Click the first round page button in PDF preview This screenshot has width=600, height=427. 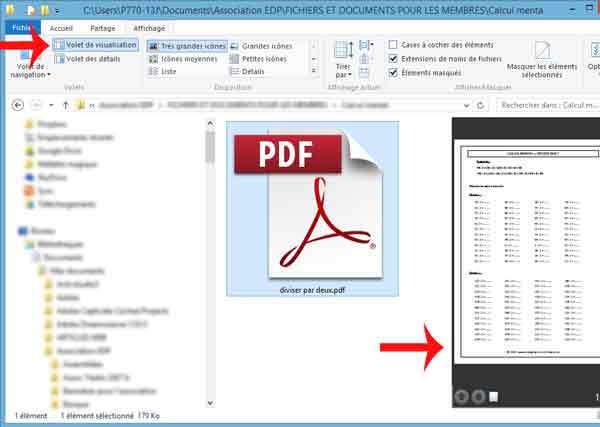point(461,397)
